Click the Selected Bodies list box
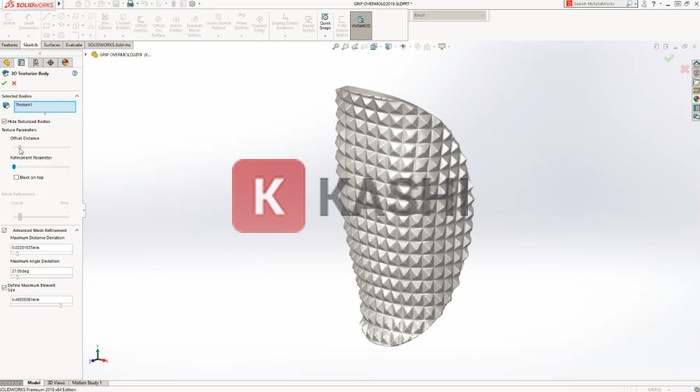This screenshot has height=392, width=700. pos(45,106)
